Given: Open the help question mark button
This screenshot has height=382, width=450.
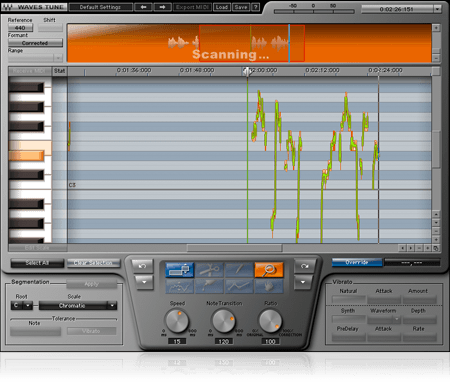Looking at the screenshot, I should [x=256, y=7].
